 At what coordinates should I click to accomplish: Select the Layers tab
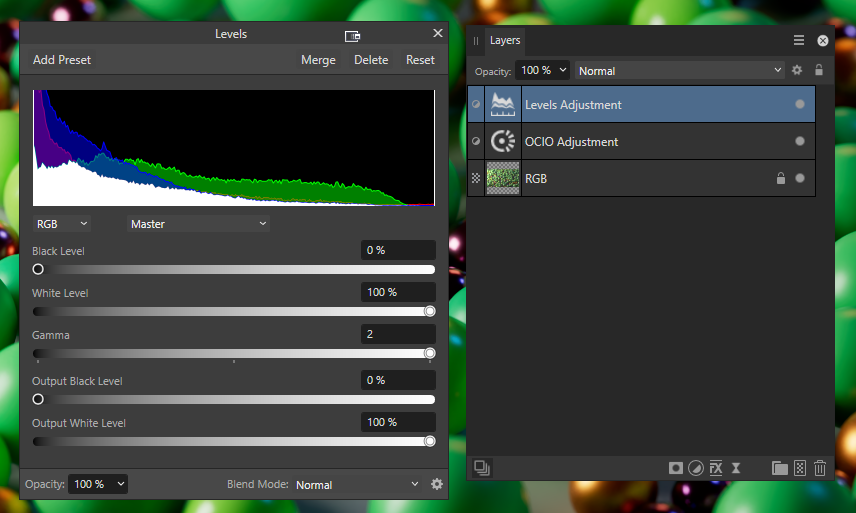point(505,40)
